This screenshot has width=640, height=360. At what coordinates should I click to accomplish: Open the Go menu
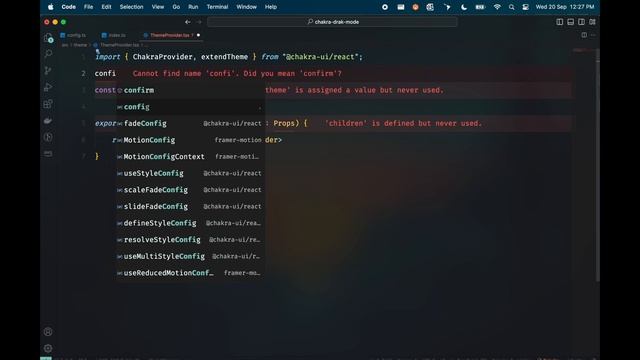[x=176, y=7]
